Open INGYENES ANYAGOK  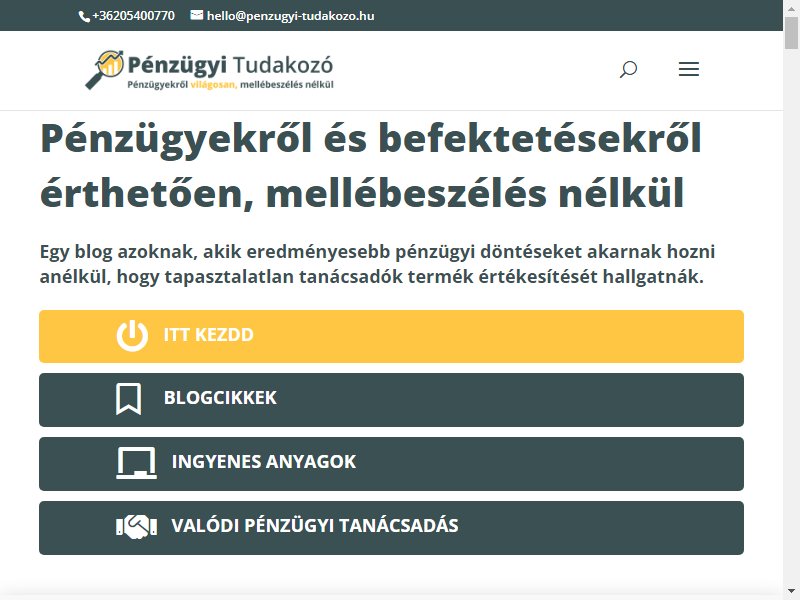(x=391, y=464)
